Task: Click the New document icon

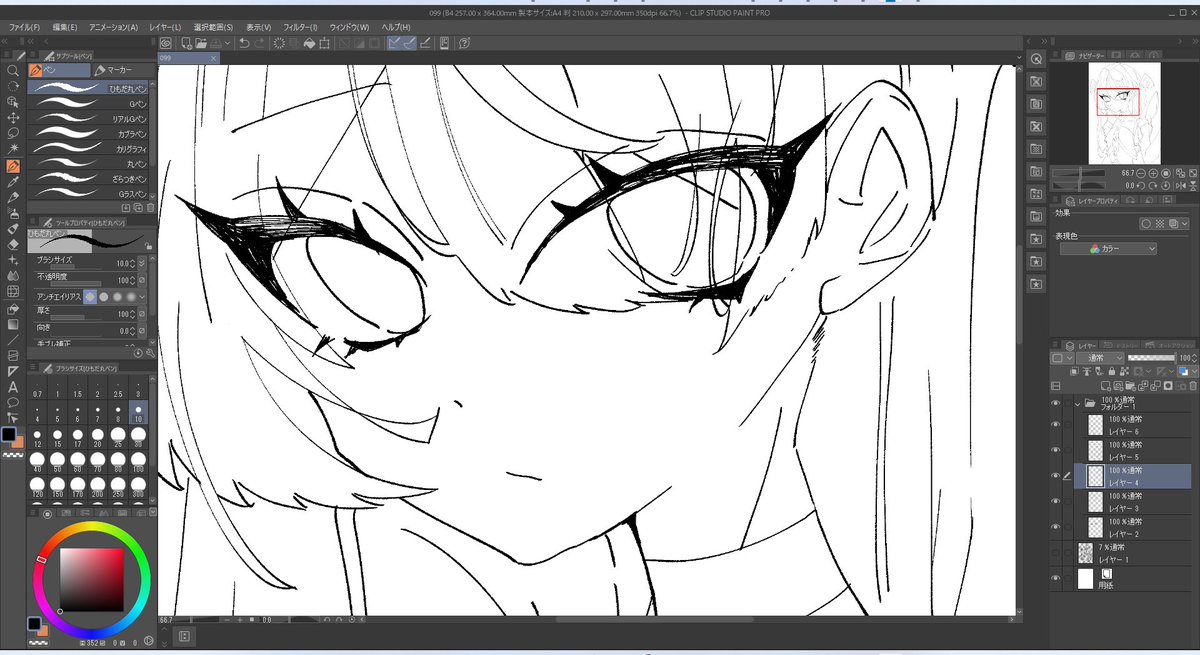Action: (x=185, y=43)
